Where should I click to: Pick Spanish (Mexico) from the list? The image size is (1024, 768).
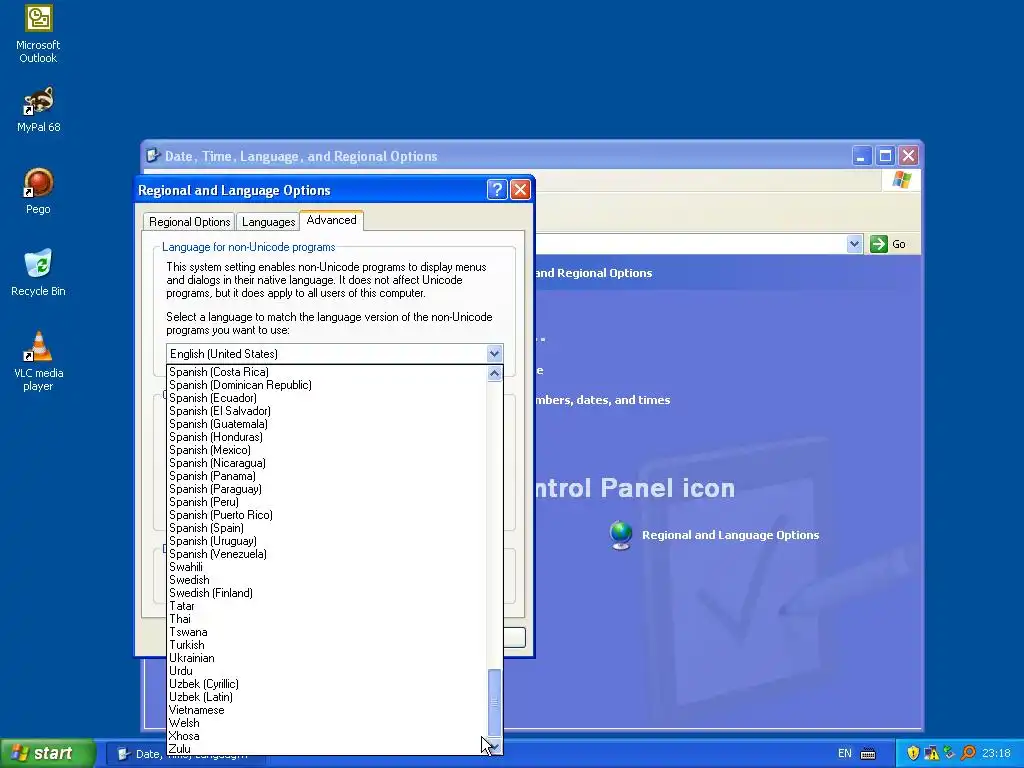[327, 451]
